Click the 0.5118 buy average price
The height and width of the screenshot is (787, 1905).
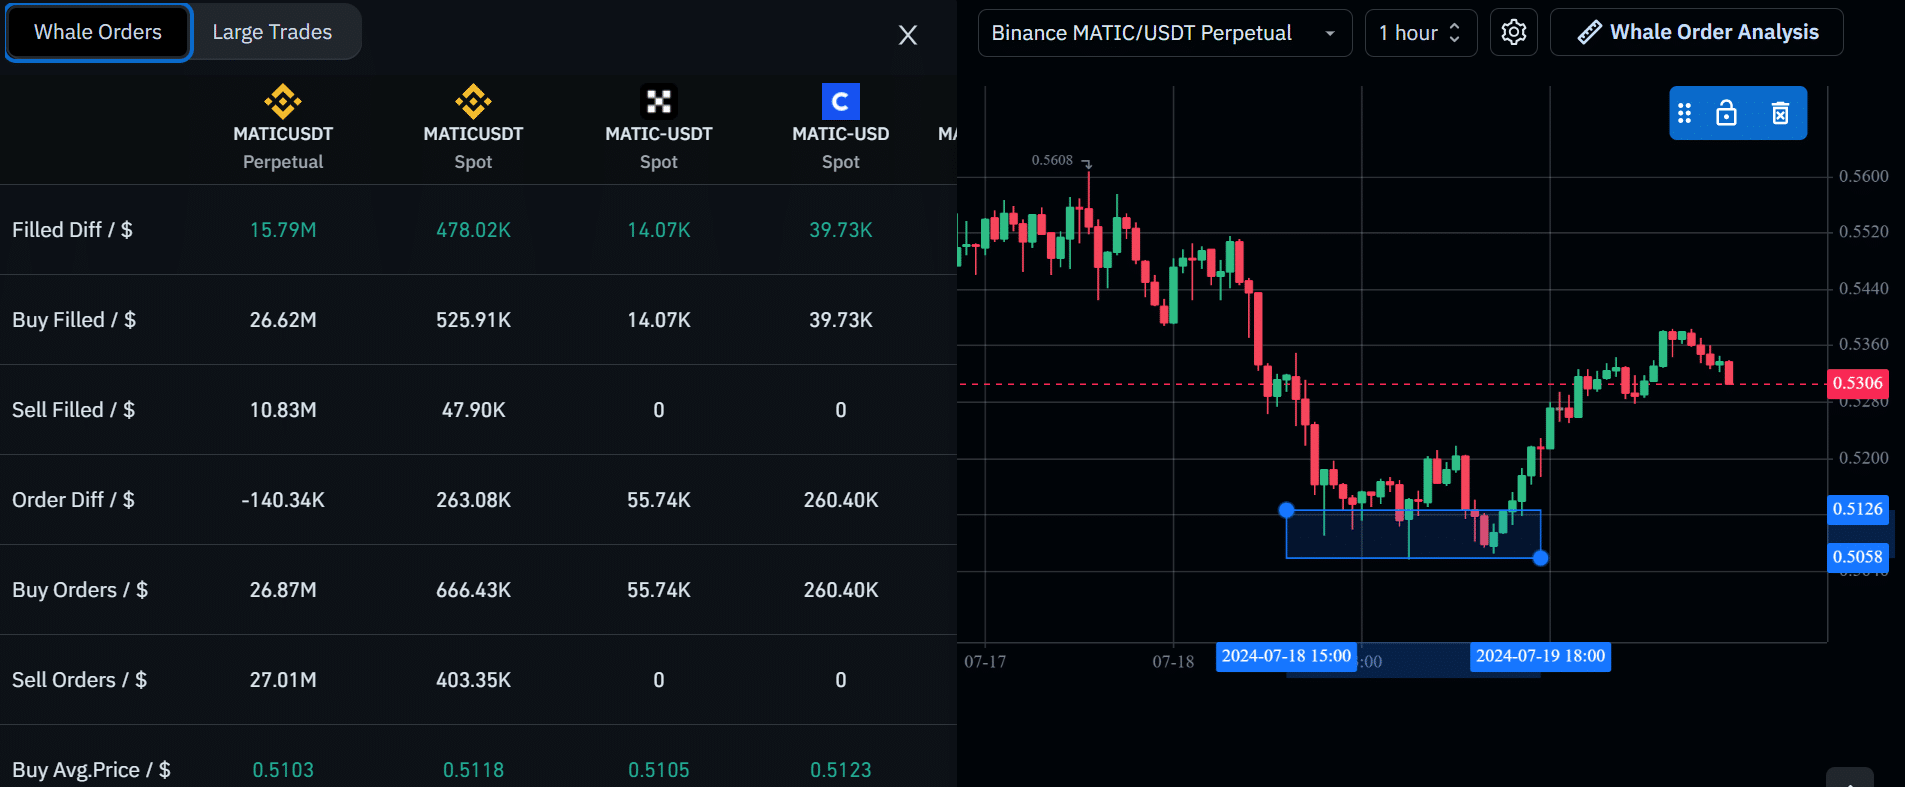pos(473,770)
